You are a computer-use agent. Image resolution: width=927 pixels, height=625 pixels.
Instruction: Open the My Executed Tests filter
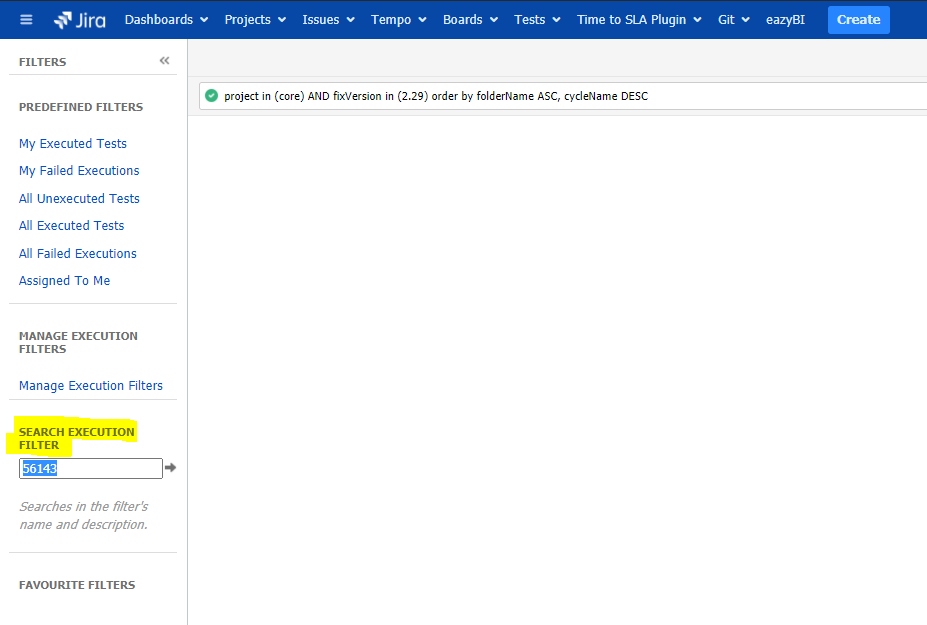click(x=73, y=144)
